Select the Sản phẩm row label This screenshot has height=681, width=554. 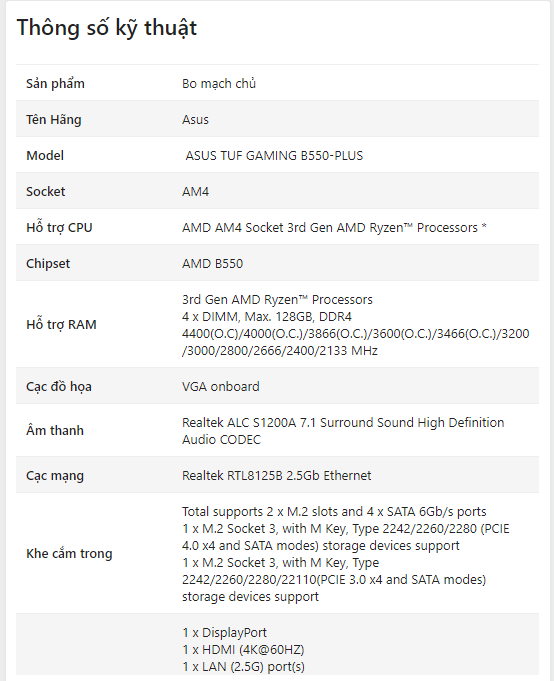55,83
